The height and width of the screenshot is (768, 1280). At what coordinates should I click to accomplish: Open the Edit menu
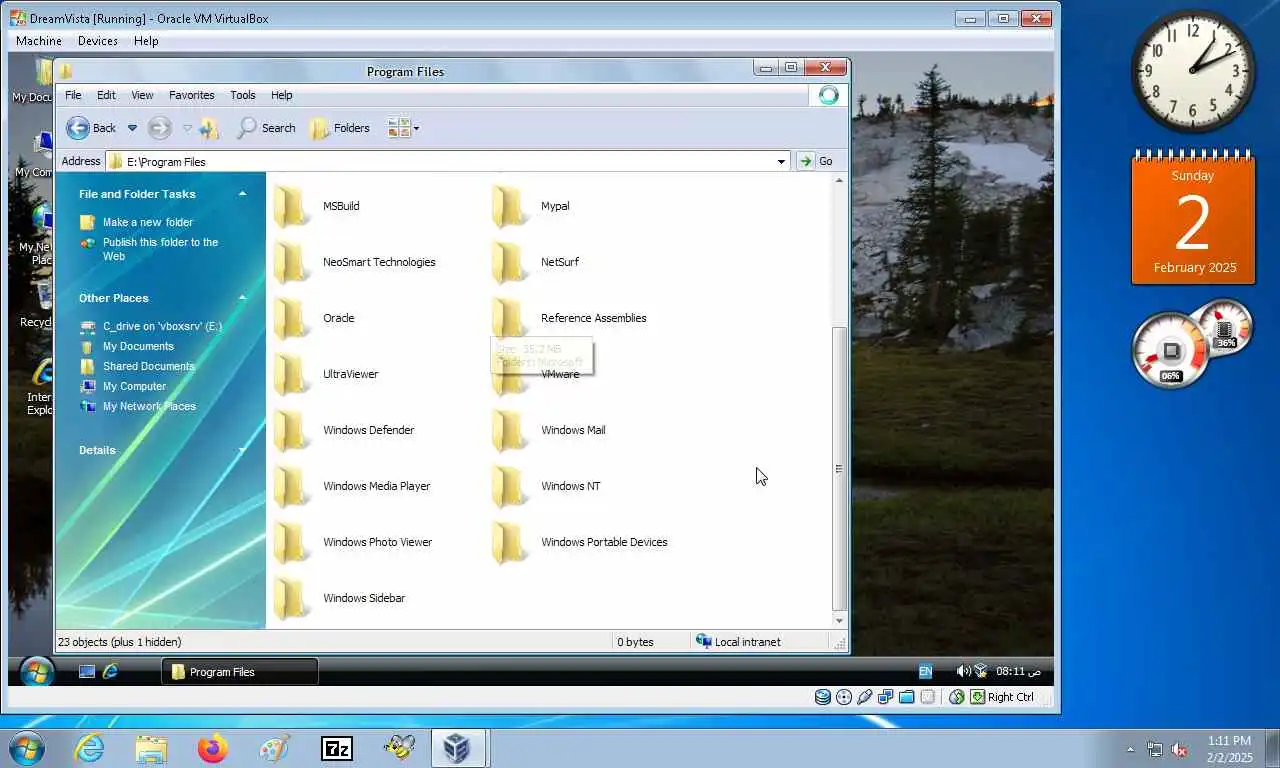(x=106, y=95)
